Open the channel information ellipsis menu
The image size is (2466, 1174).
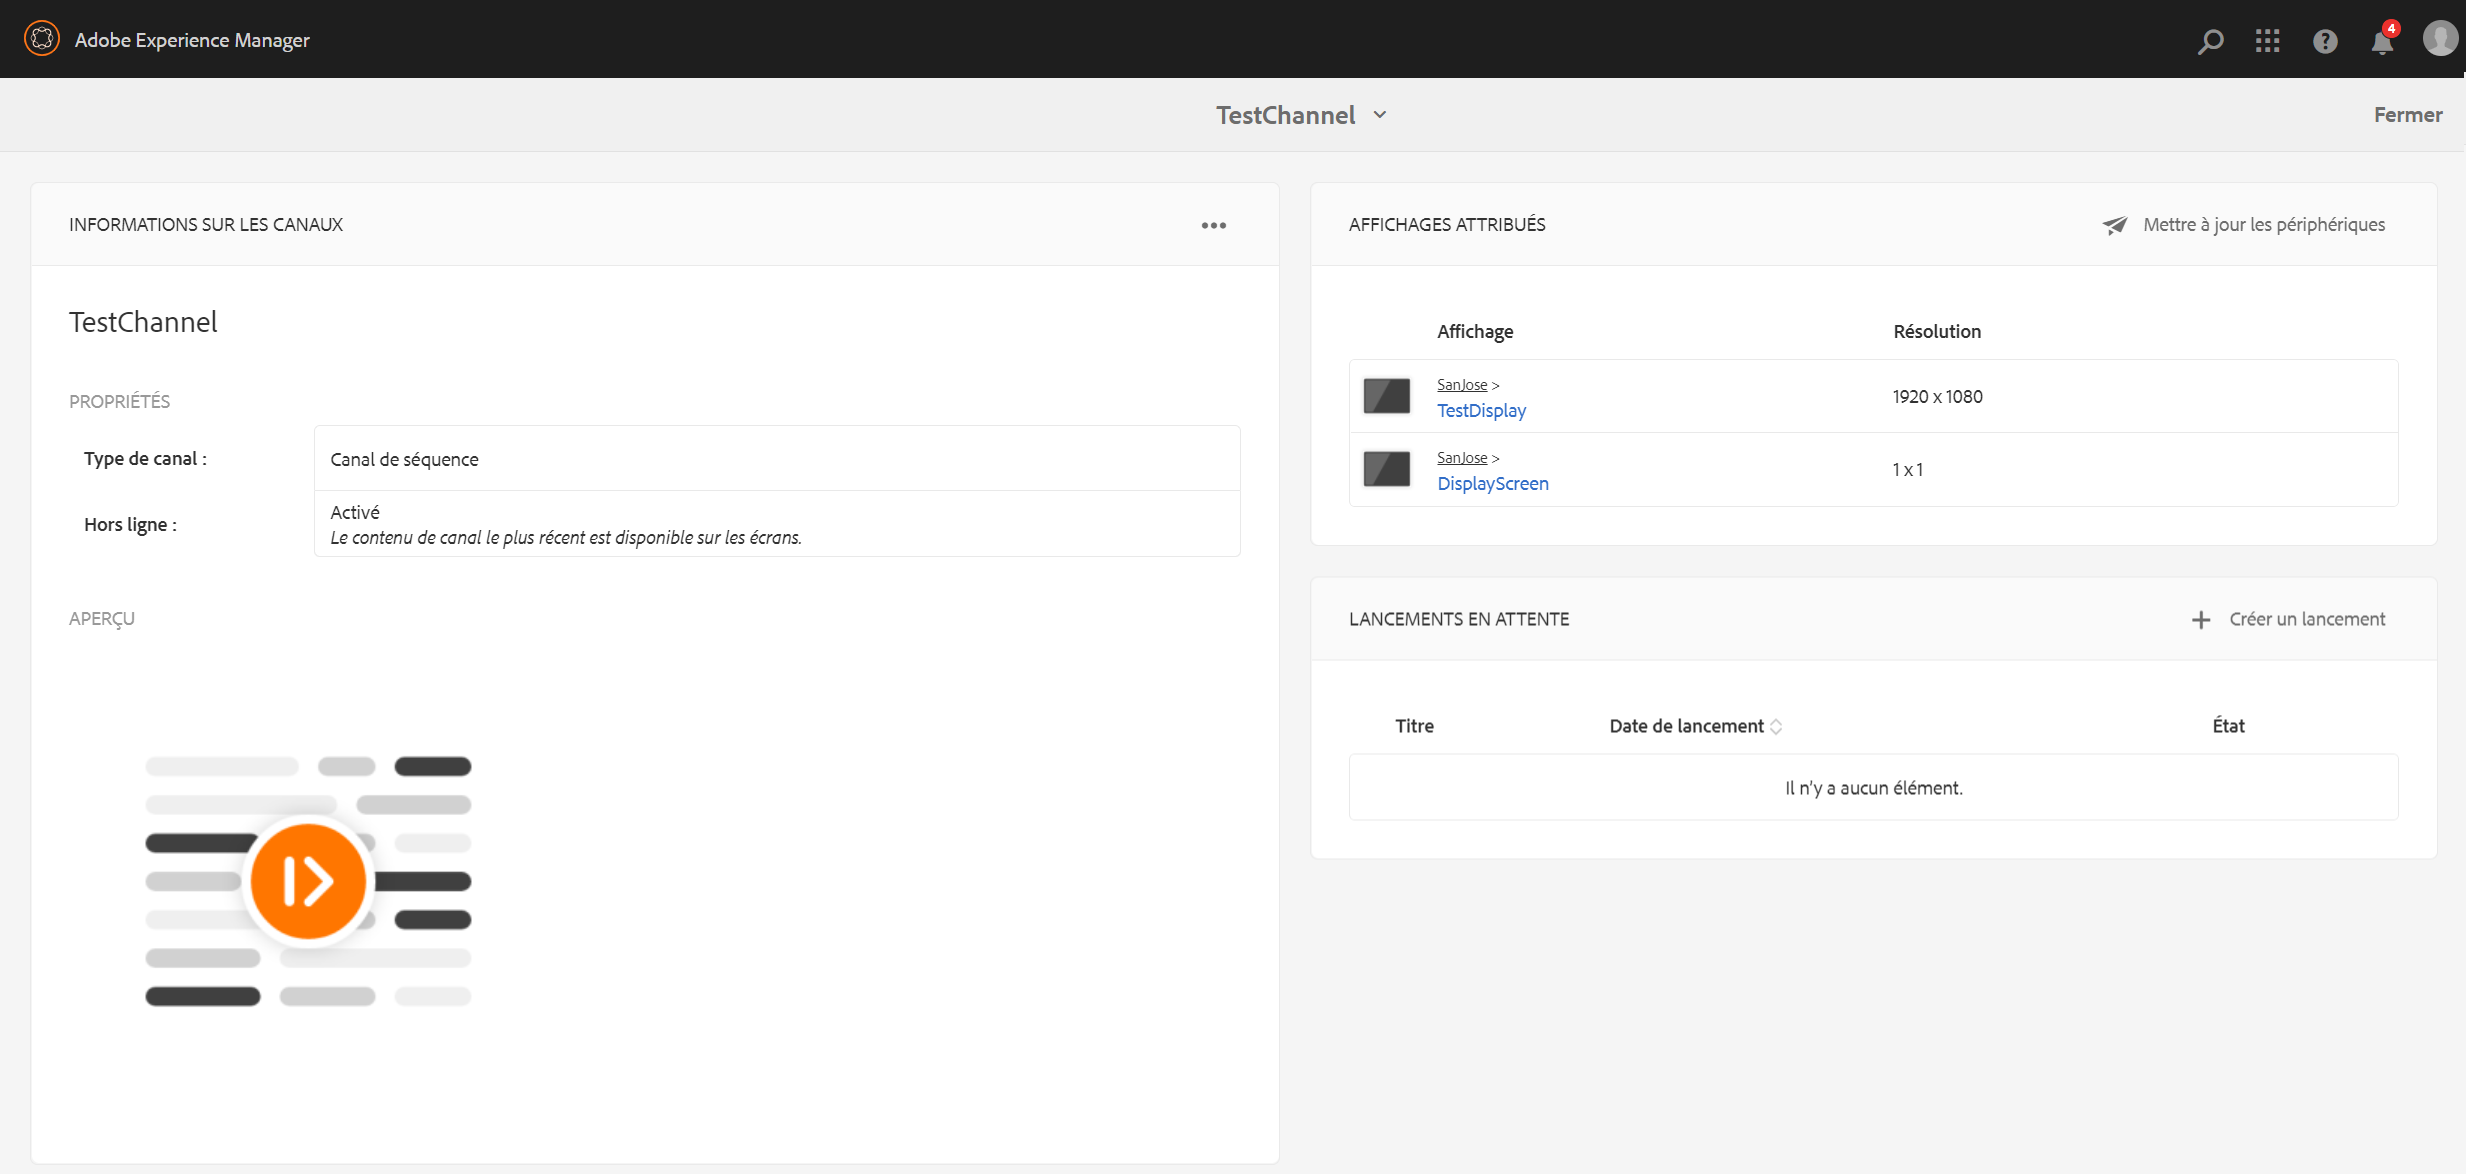click(1213, 225)
